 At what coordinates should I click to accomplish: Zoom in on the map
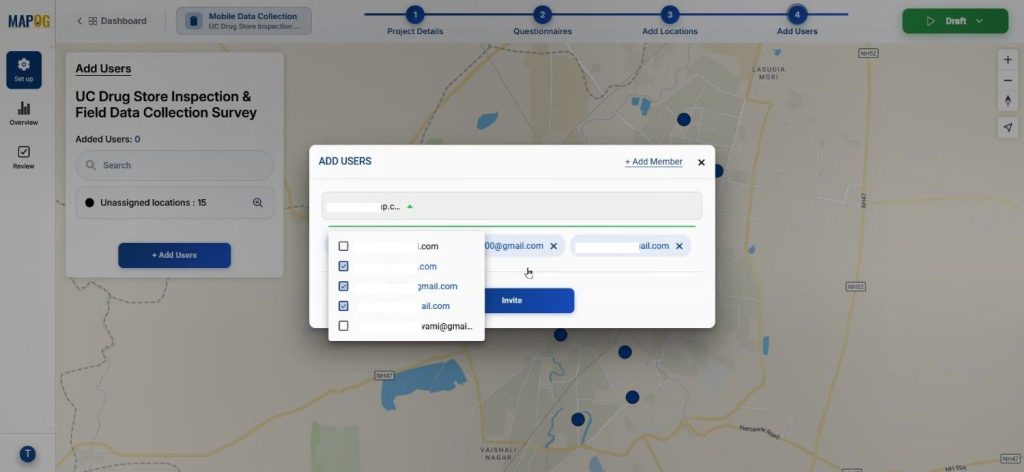[1008, 59]
